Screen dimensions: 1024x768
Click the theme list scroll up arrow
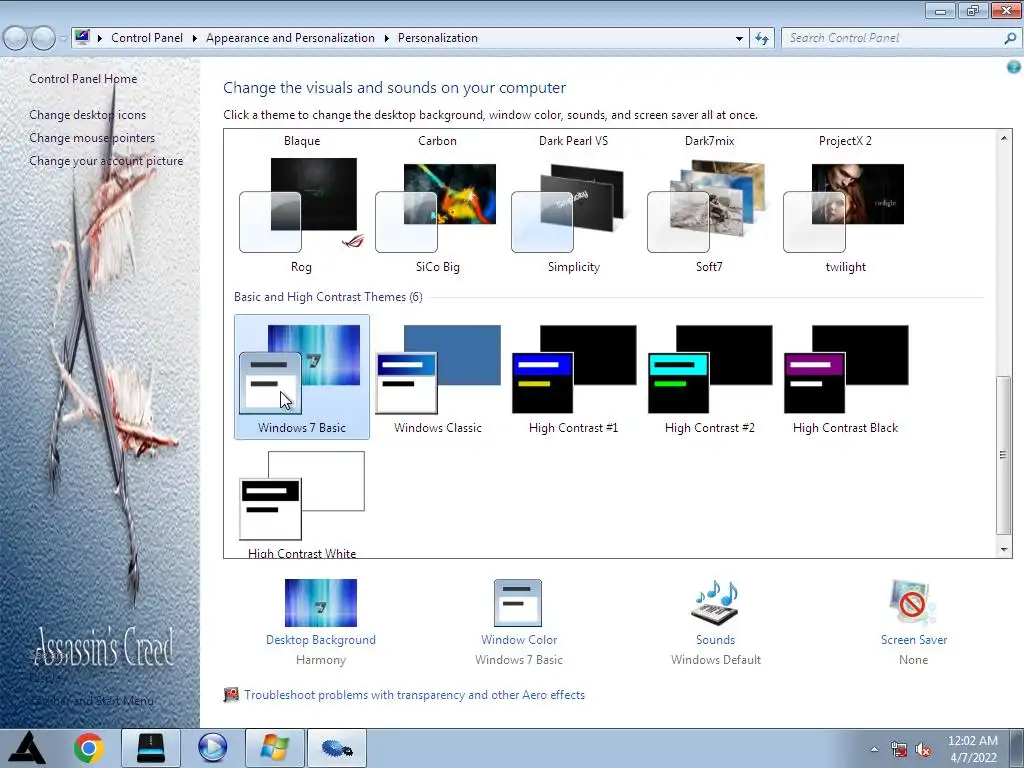(1004, 138)
